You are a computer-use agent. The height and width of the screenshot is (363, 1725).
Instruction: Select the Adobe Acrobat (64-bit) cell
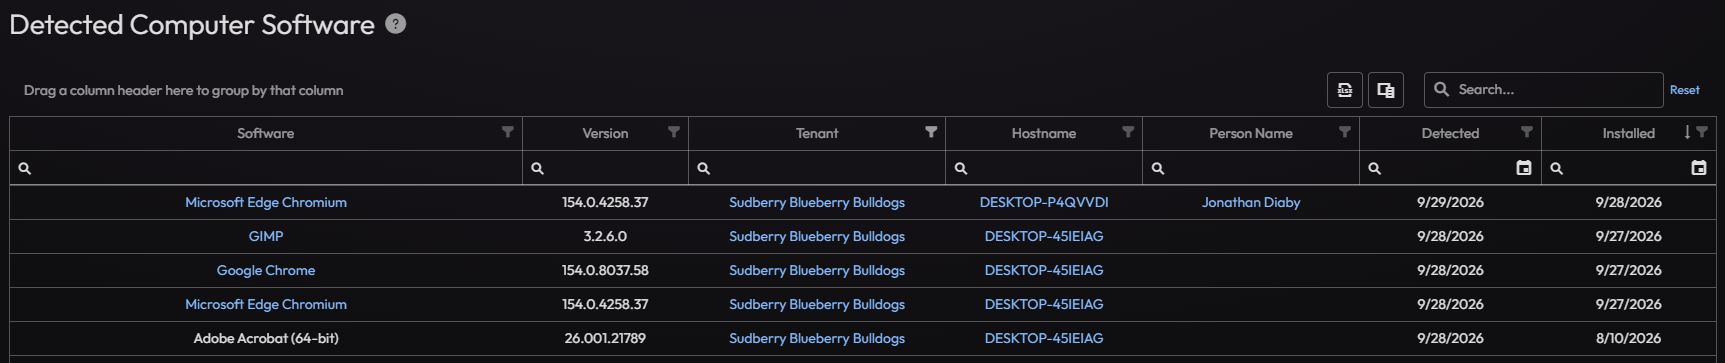pos(266,338)
